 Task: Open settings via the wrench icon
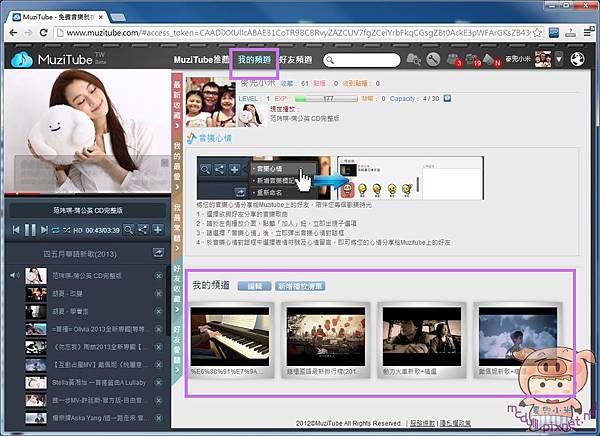coord(433,59)
